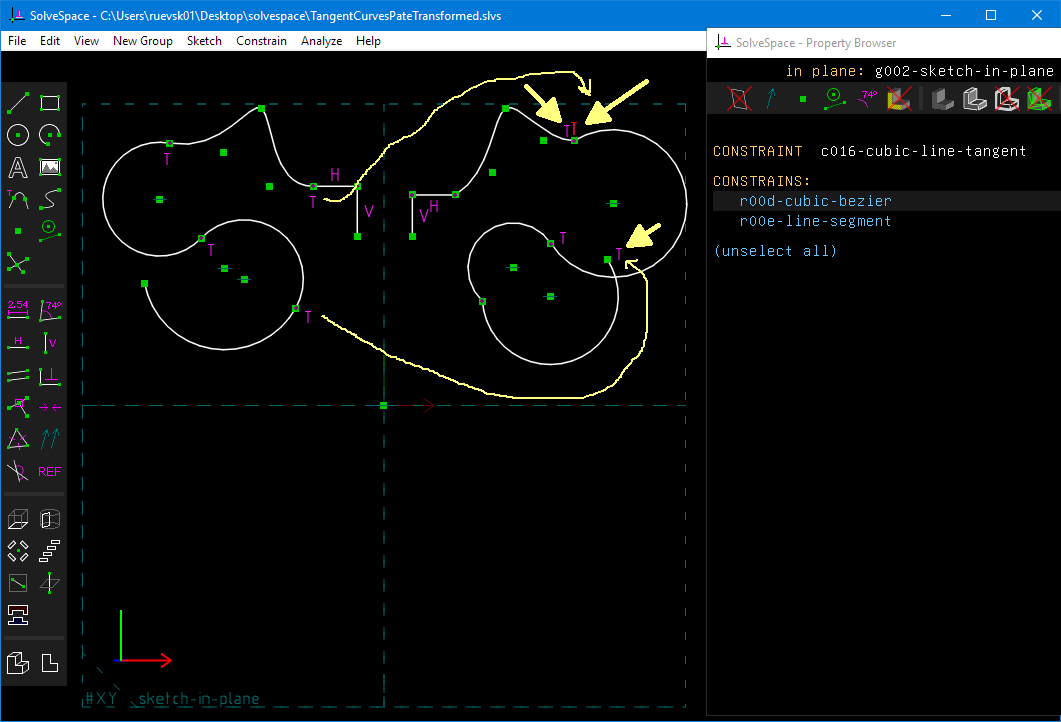Viewport: 1061px width, 722px height.
Task: Toggle workplanes visibility in Property Browser
Action: point(739,99)
